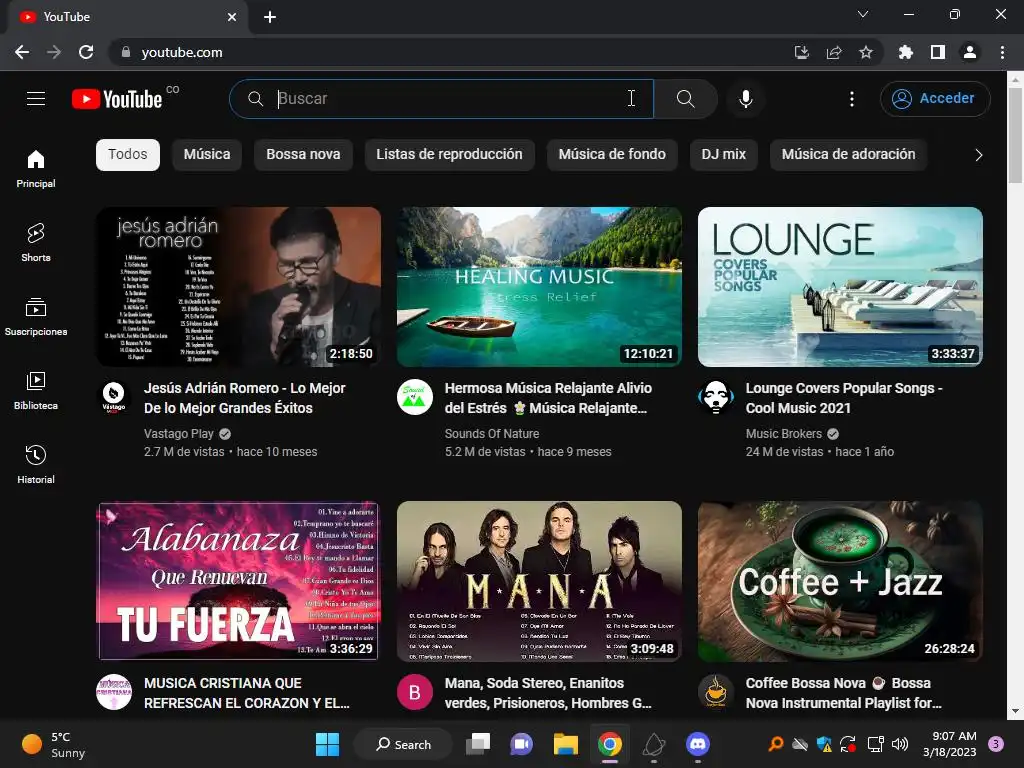Screen dimensions: 1024x768
Task: Go back in the browser
Action: tap(22, 52)
